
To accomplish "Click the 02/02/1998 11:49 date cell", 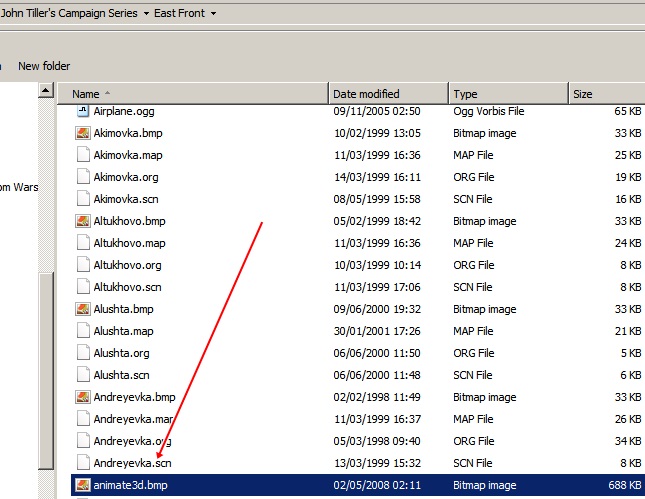I will 377,397.
